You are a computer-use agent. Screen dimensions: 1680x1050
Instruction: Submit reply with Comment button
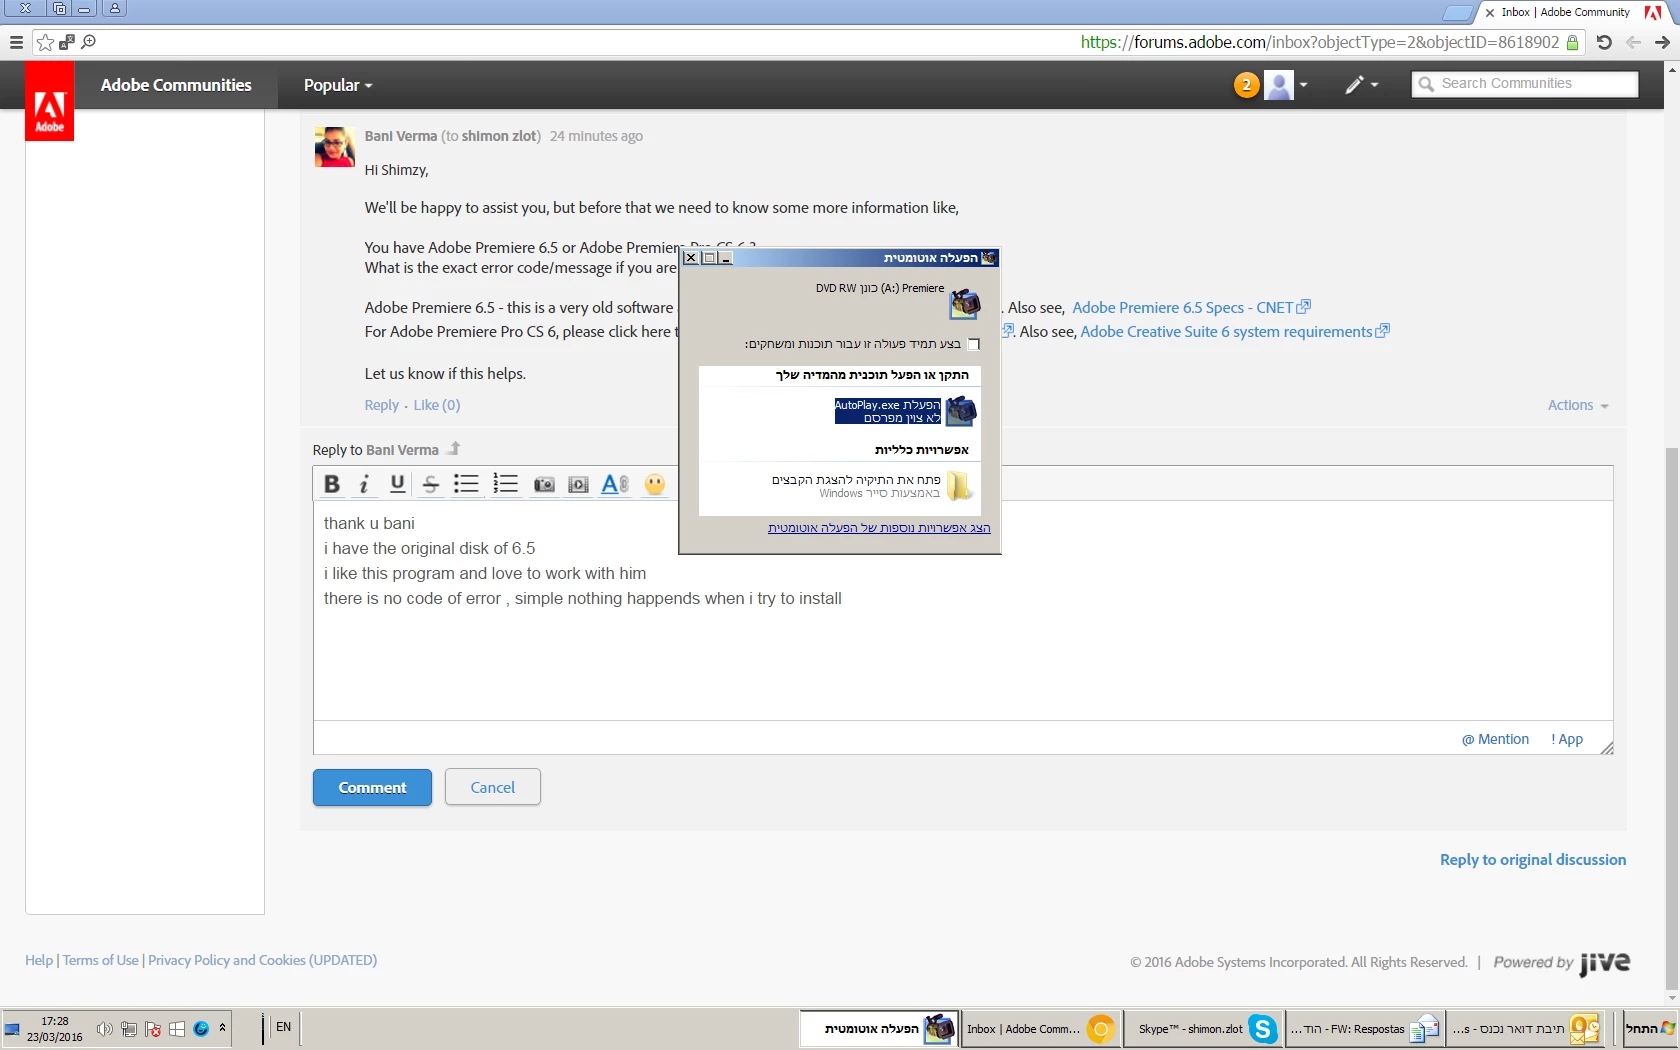coord(372,787)
